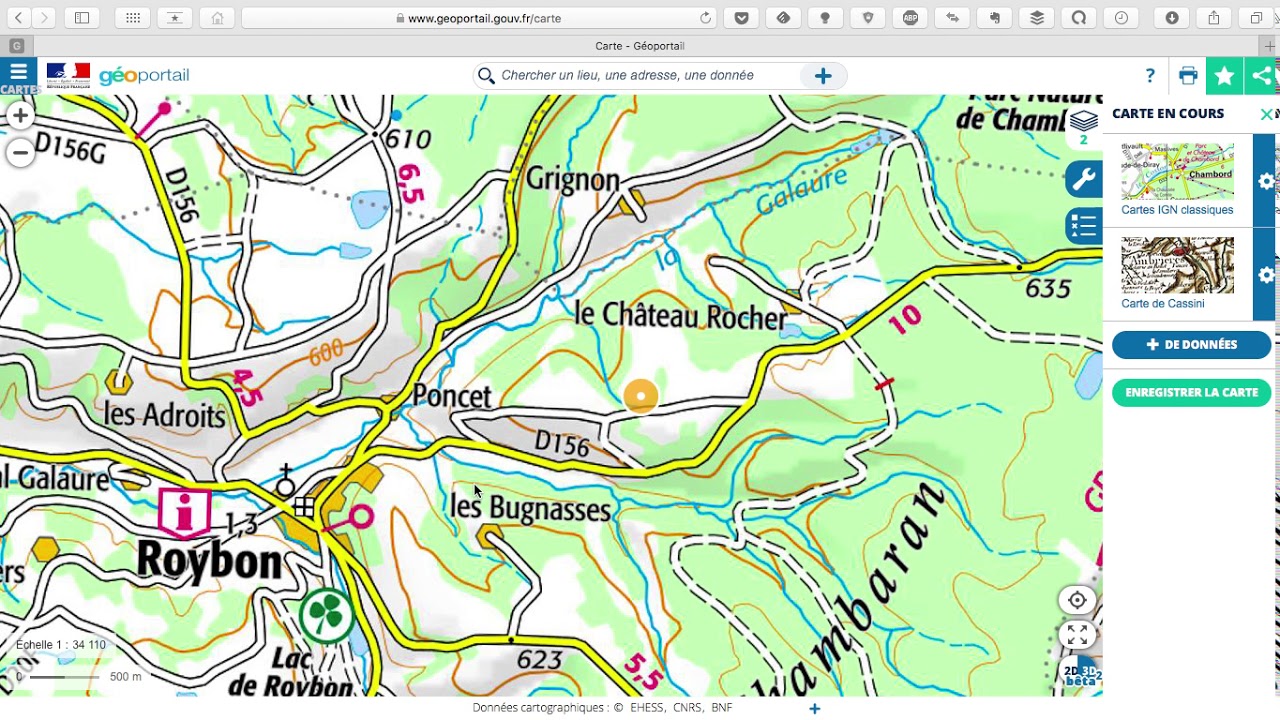Open the help question mark
The width and height of the screenshot is (1280, 720).
1150,76
